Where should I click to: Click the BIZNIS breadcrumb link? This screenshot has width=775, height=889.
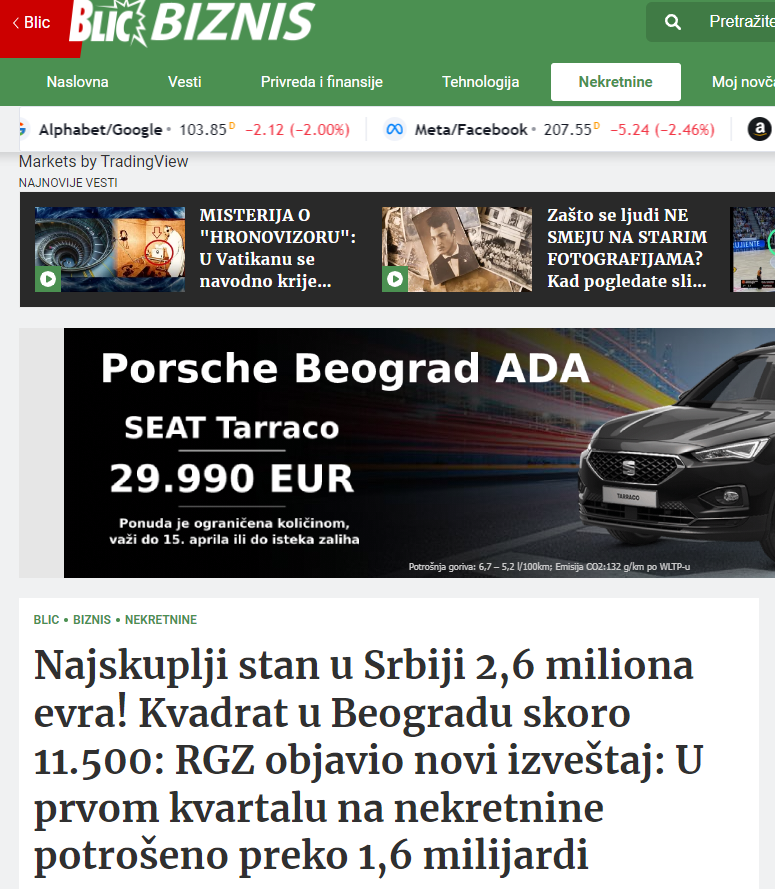pyautogui.click(x=92, y=620)
